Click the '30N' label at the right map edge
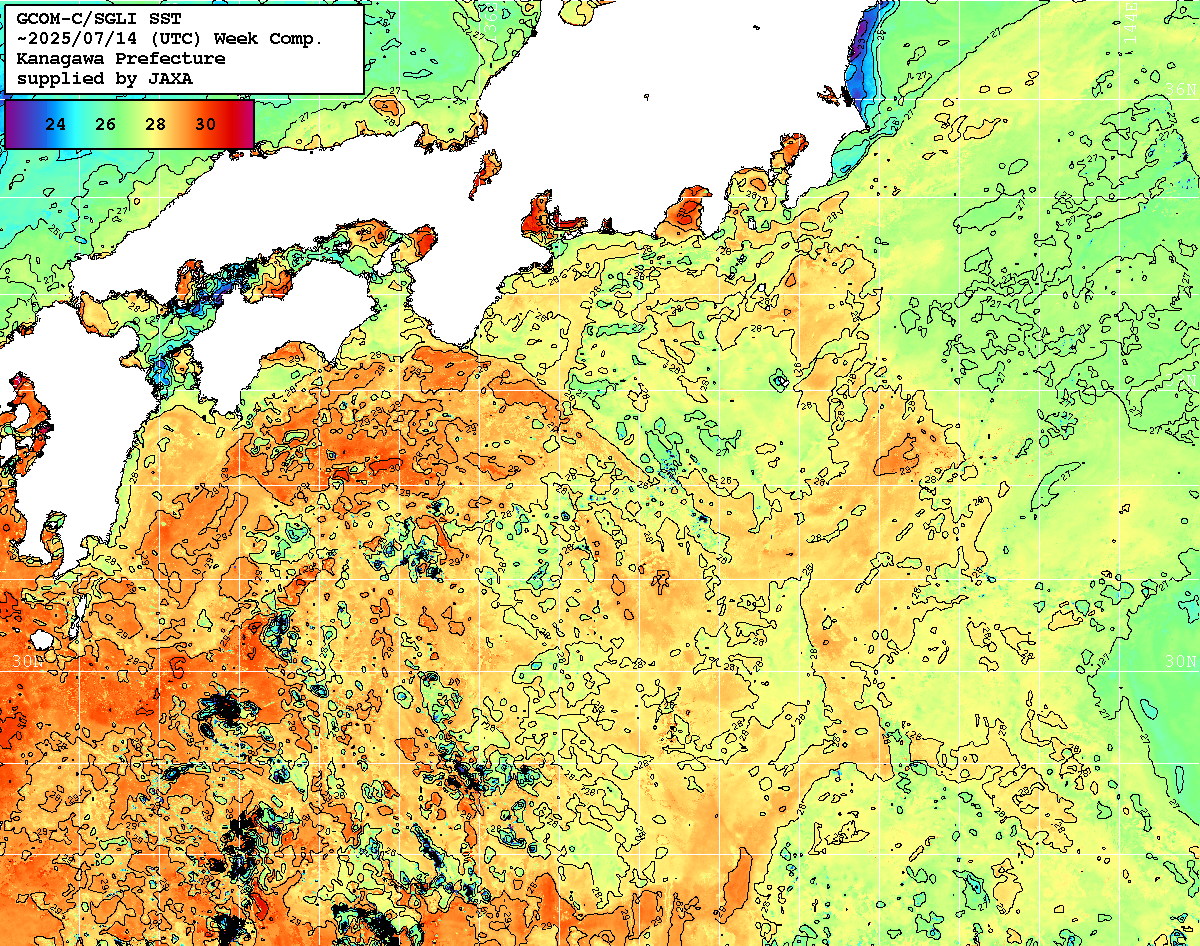Viewport: 1200px width, 946px height. 1181,661
